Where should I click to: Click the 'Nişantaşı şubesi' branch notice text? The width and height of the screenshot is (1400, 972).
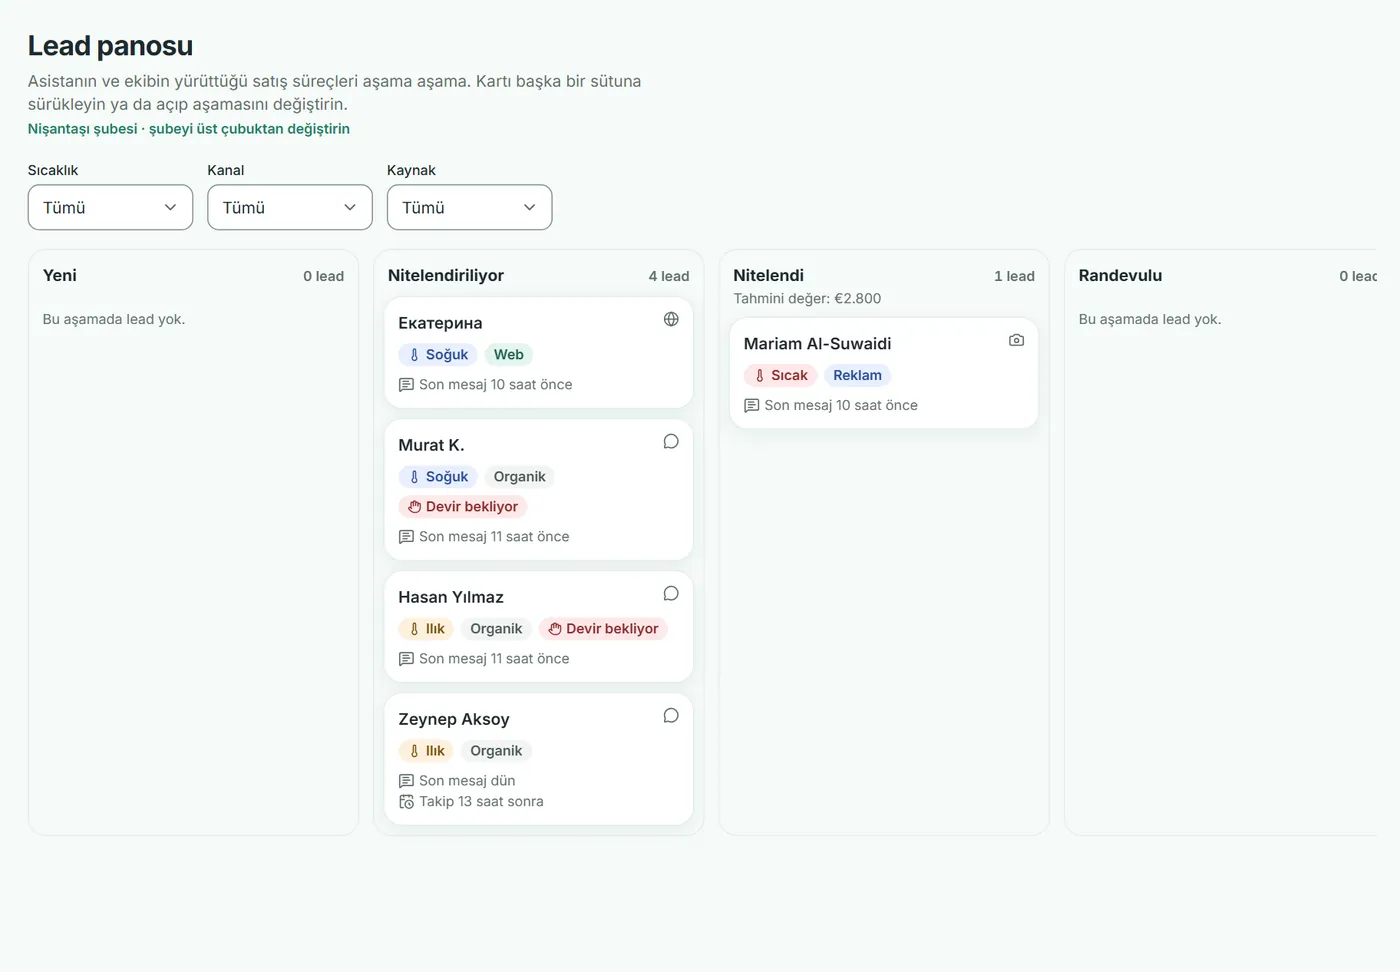click(x=189, y=129)
